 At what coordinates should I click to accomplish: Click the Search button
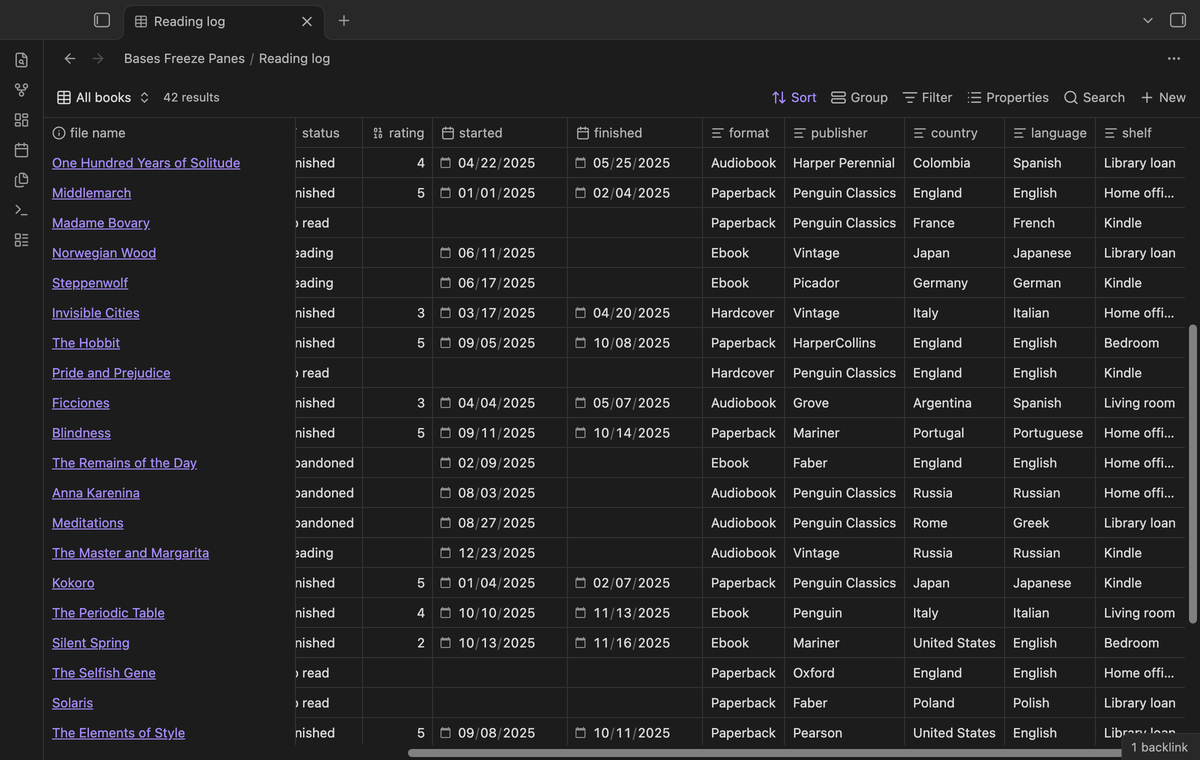(1094, 97)
